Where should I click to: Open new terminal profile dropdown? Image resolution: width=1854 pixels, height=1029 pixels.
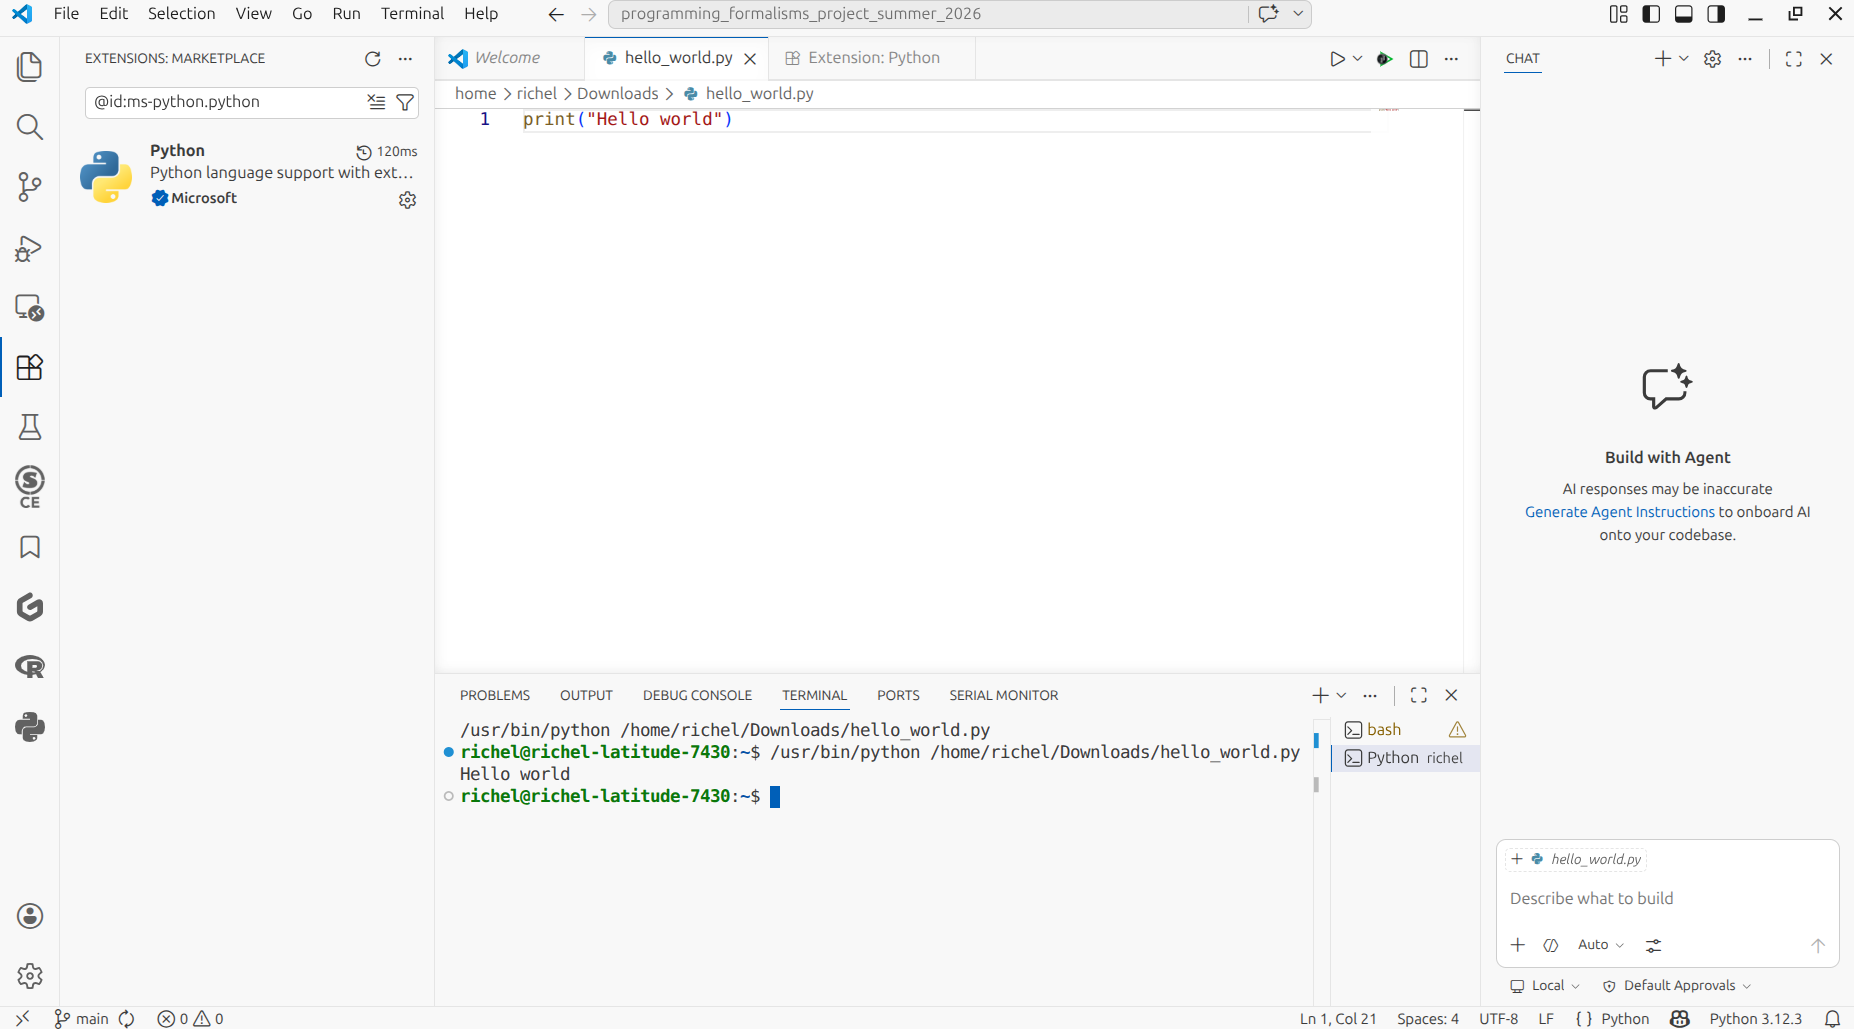point(1342,695)
